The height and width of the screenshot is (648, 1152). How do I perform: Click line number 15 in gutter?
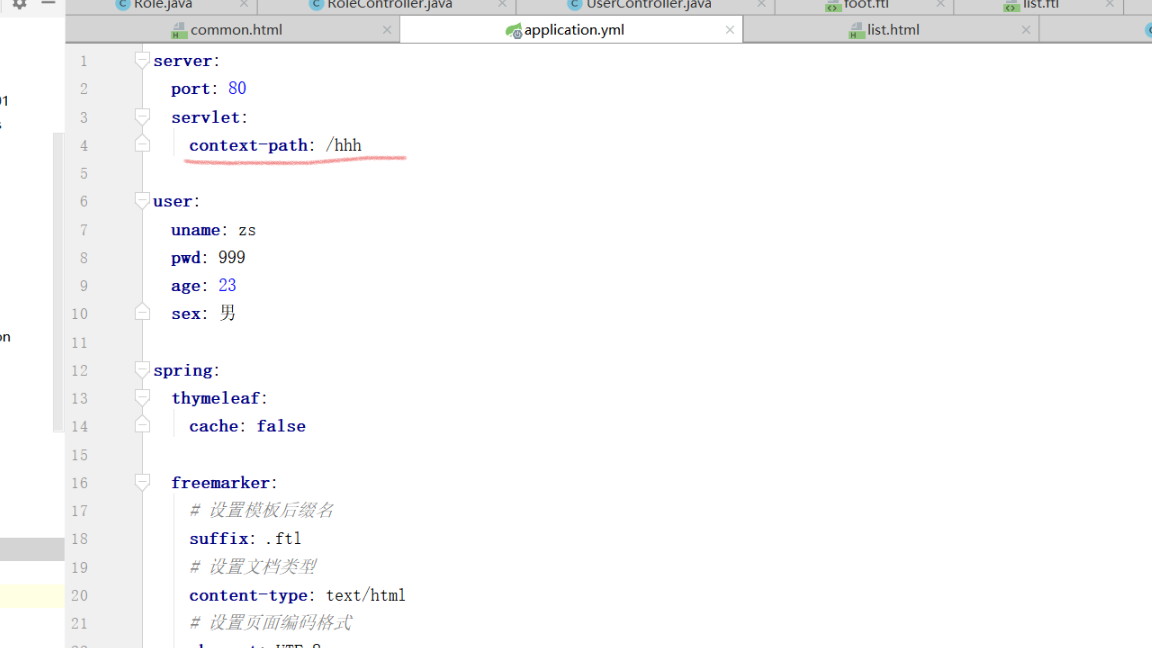(79, 455)
